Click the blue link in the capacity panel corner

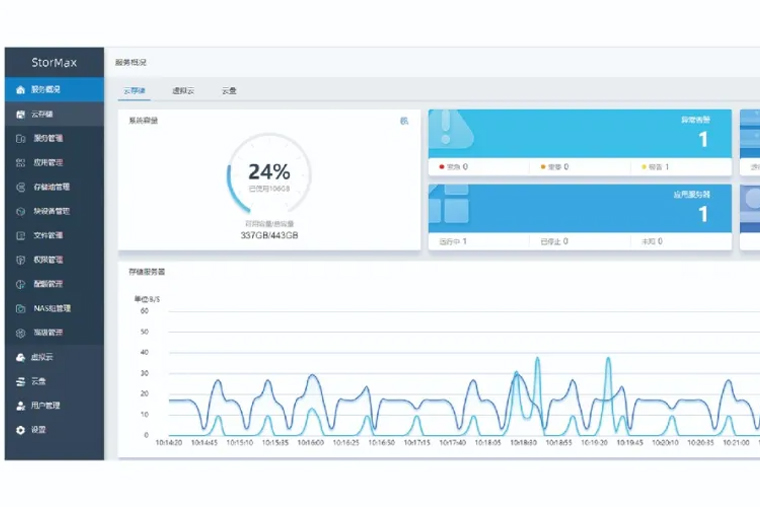tap(404, 121)
